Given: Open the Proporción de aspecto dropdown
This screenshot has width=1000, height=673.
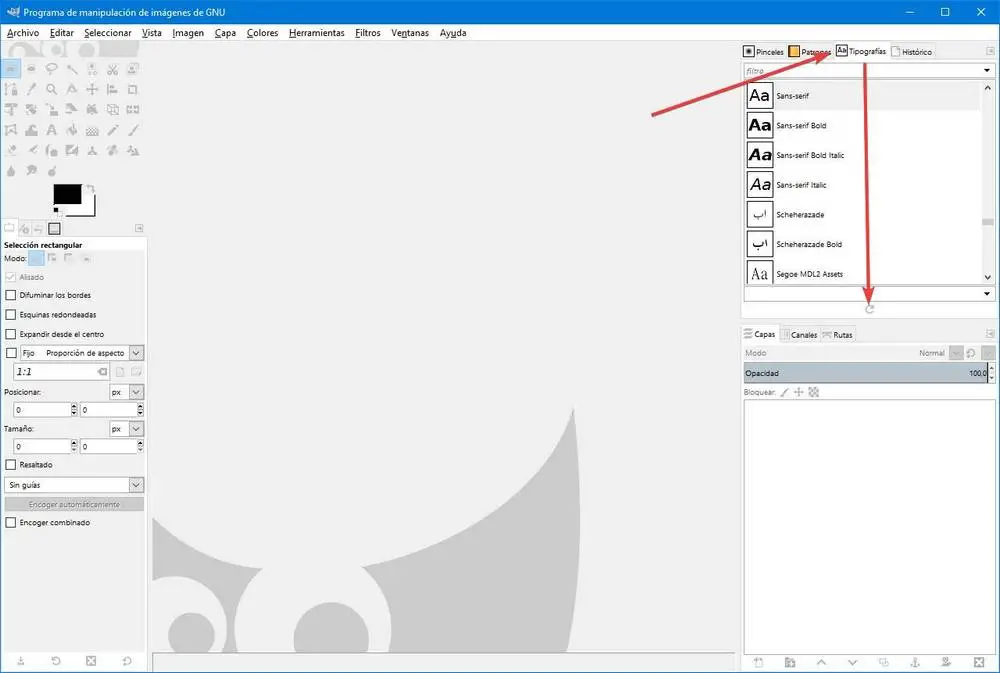Looking at the screenshot, I should 136,353.
